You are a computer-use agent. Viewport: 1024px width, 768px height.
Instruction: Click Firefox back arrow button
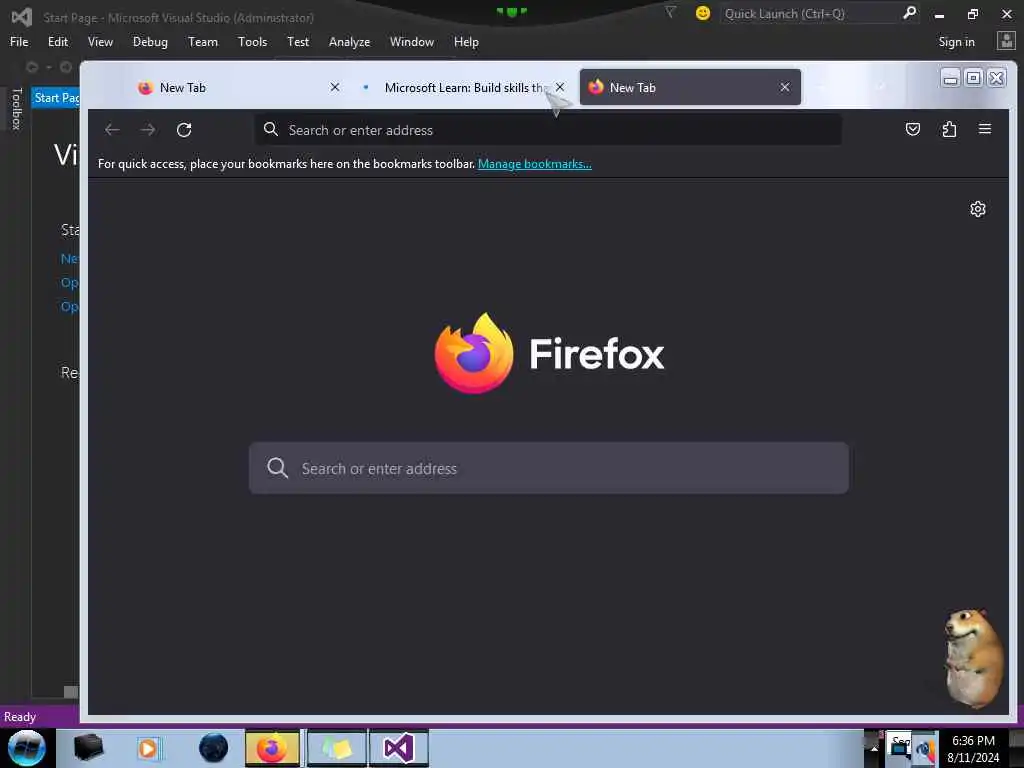tap(112, 130)
